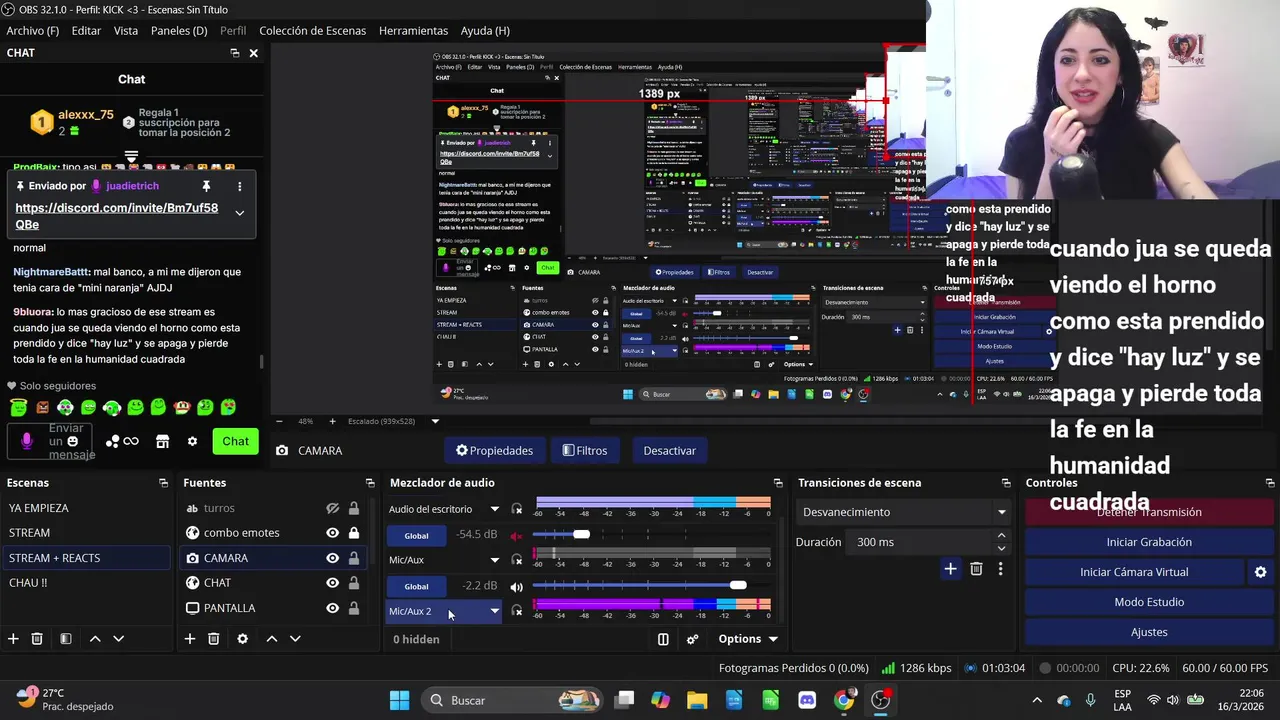Viewport: 1280px width, 720px height.
Task: Open scene filters icon in Escenas panel
Action: coord(65,639)
